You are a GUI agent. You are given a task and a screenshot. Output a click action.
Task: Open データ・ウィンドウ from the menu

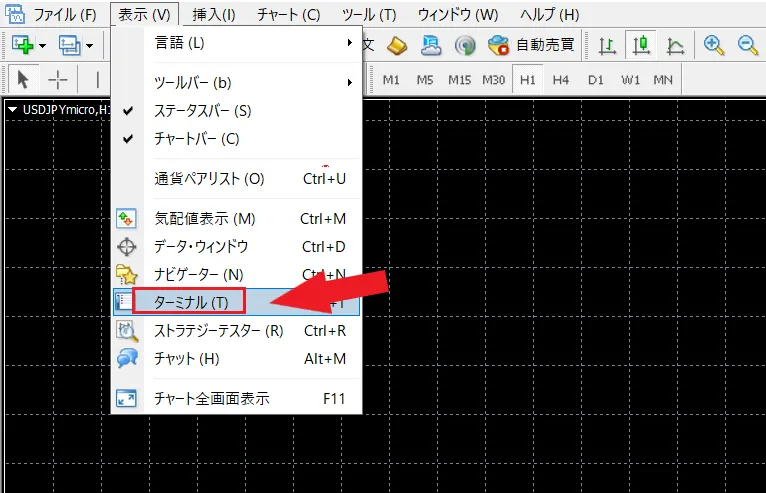[x=237, y=247]
